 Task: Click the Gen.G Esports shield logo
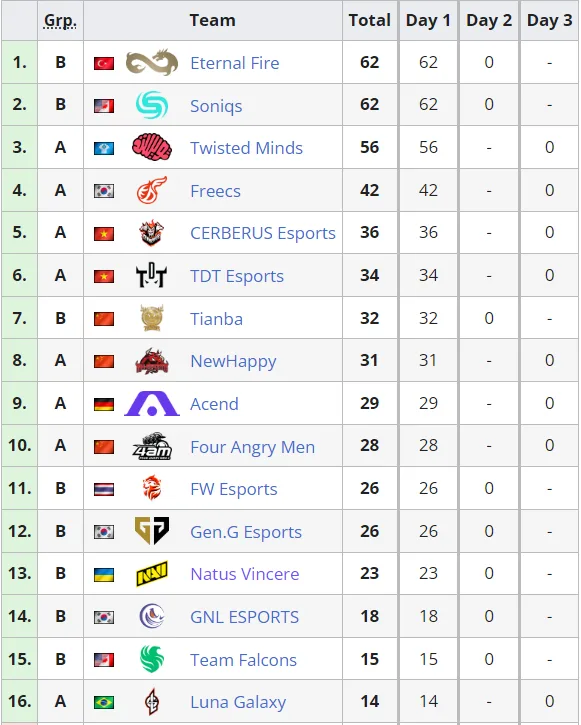(x=152, y=531)
